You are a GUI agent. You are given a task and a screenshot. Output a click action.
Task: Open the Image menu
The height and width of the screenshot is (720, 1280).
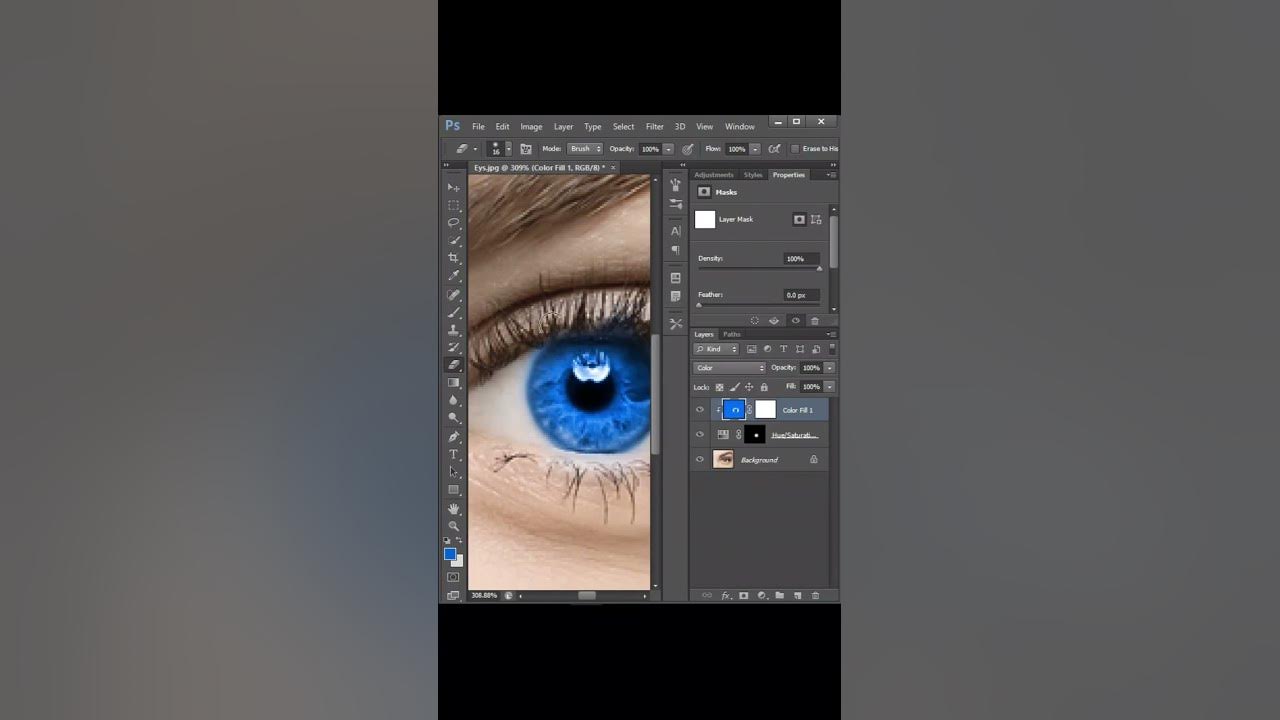[x=531, y=127]
